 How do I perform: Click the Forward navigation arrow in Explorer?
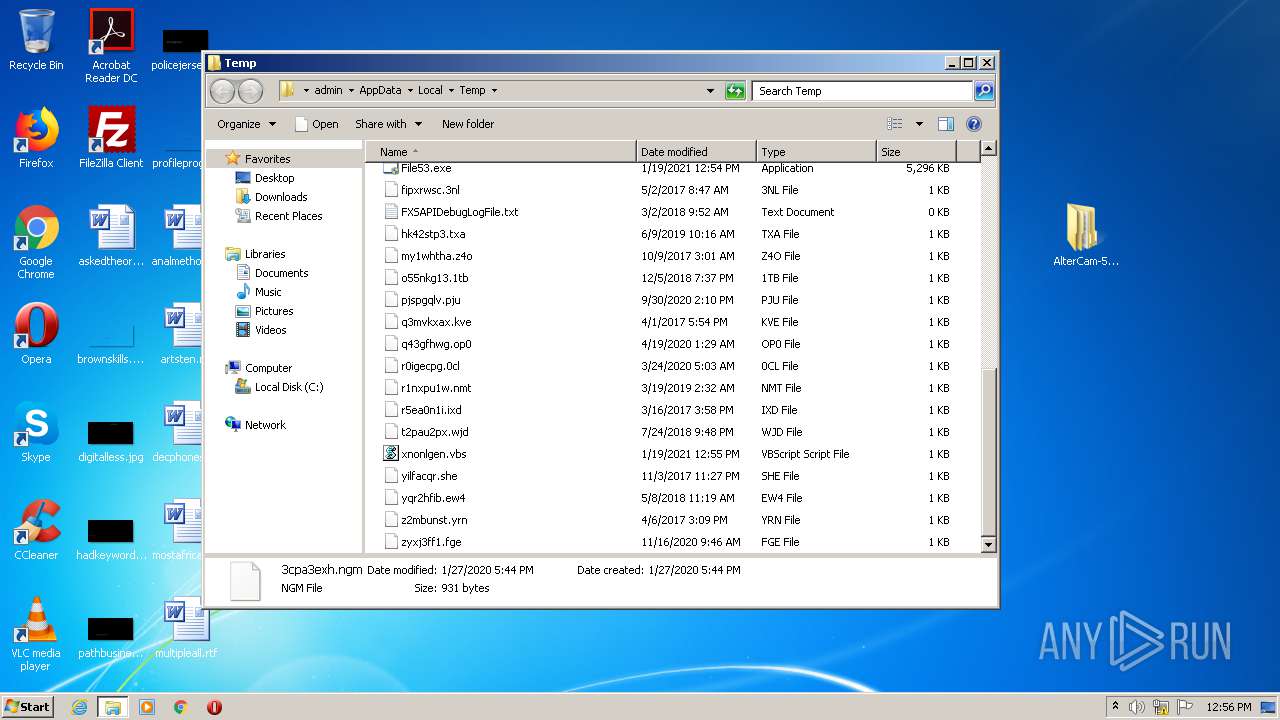250,91
